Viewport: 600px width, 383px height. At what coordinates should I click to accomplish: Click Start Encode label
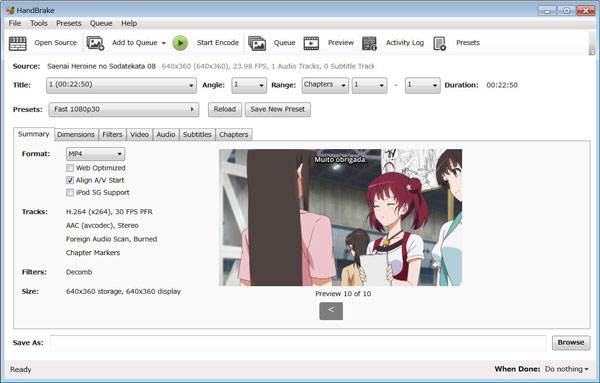(x=218, y=43)
